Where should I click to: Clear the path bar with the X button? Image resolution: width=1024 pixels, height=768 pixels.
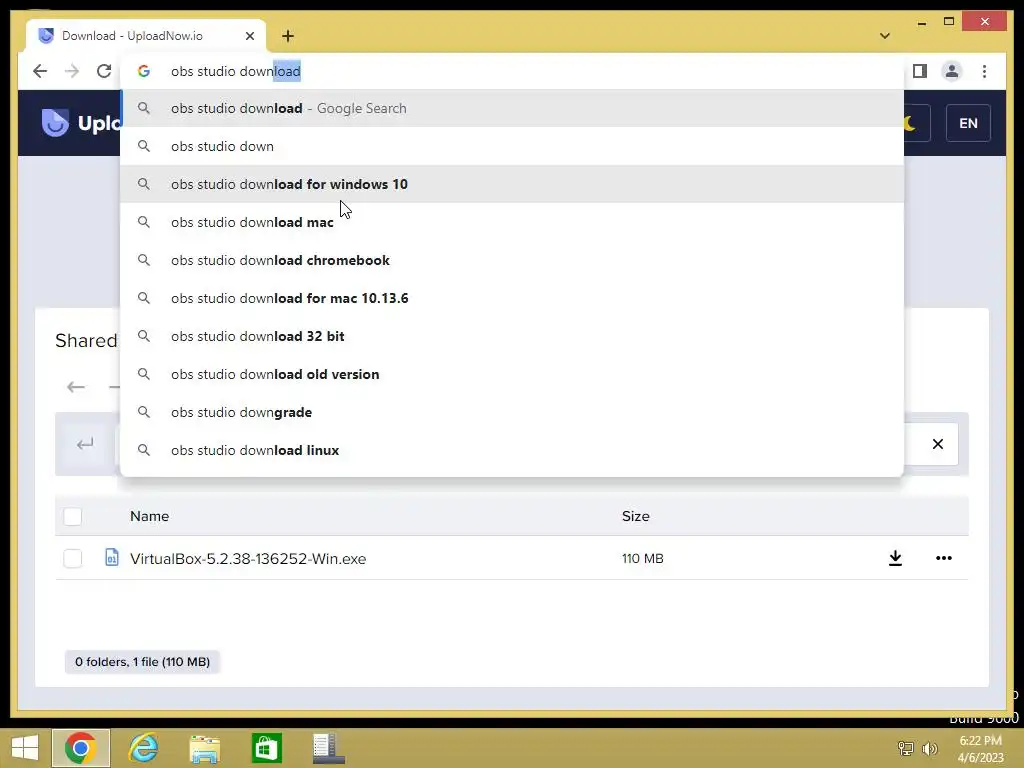click(x=938, y=444)
